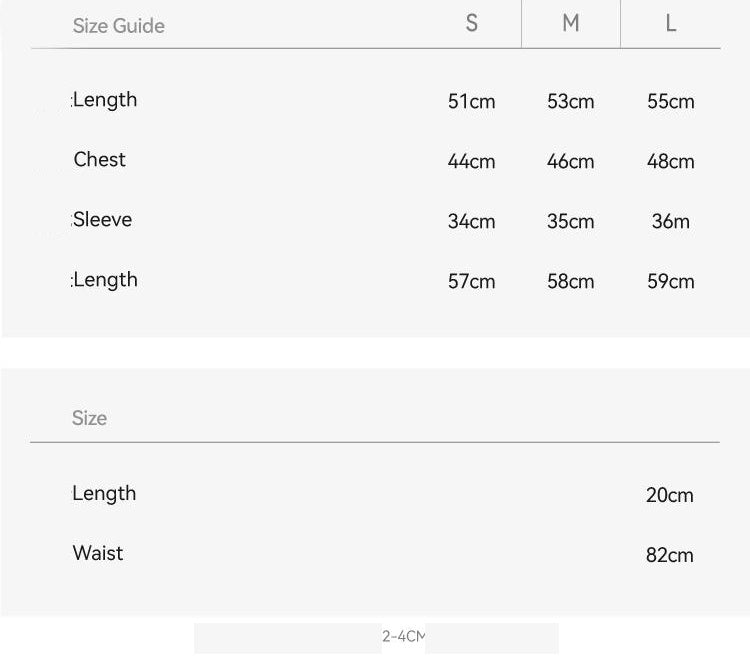The height and width of the screenshot is (658, 750).
Task: Click the 44cm chest value
Action: [x=472, y=162]
